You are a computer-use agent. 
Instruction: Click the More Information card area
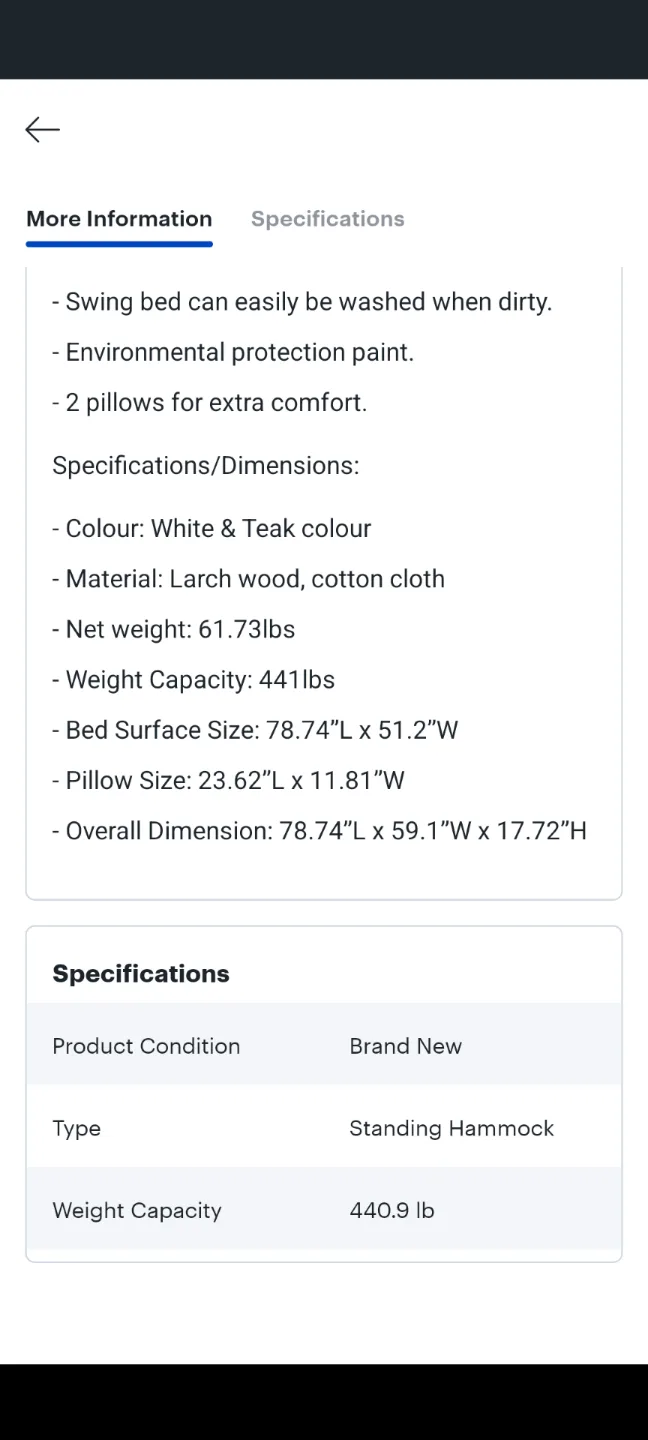pyautogui.click(x=324, y=580)
